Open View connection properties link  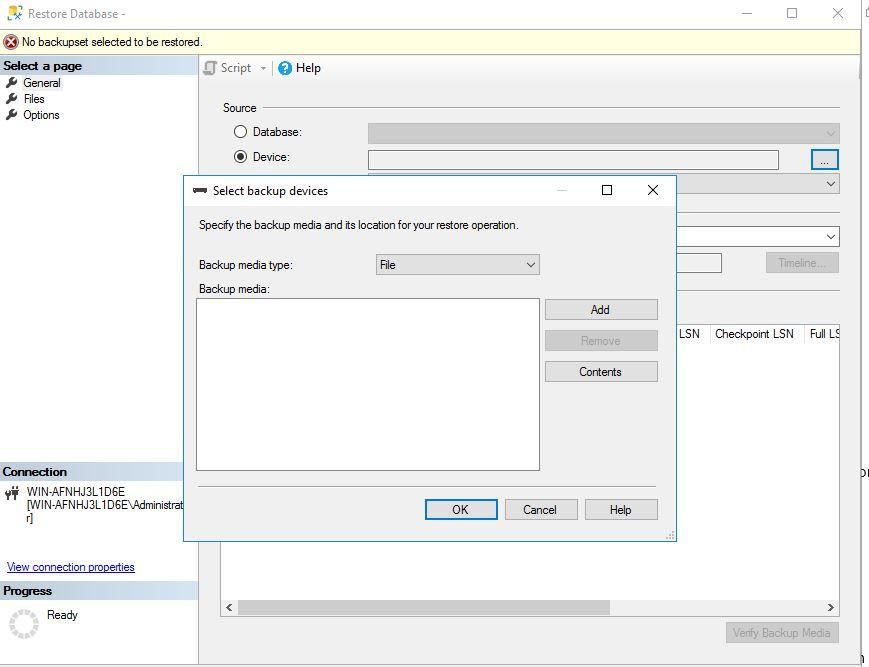tap(71, 567)
